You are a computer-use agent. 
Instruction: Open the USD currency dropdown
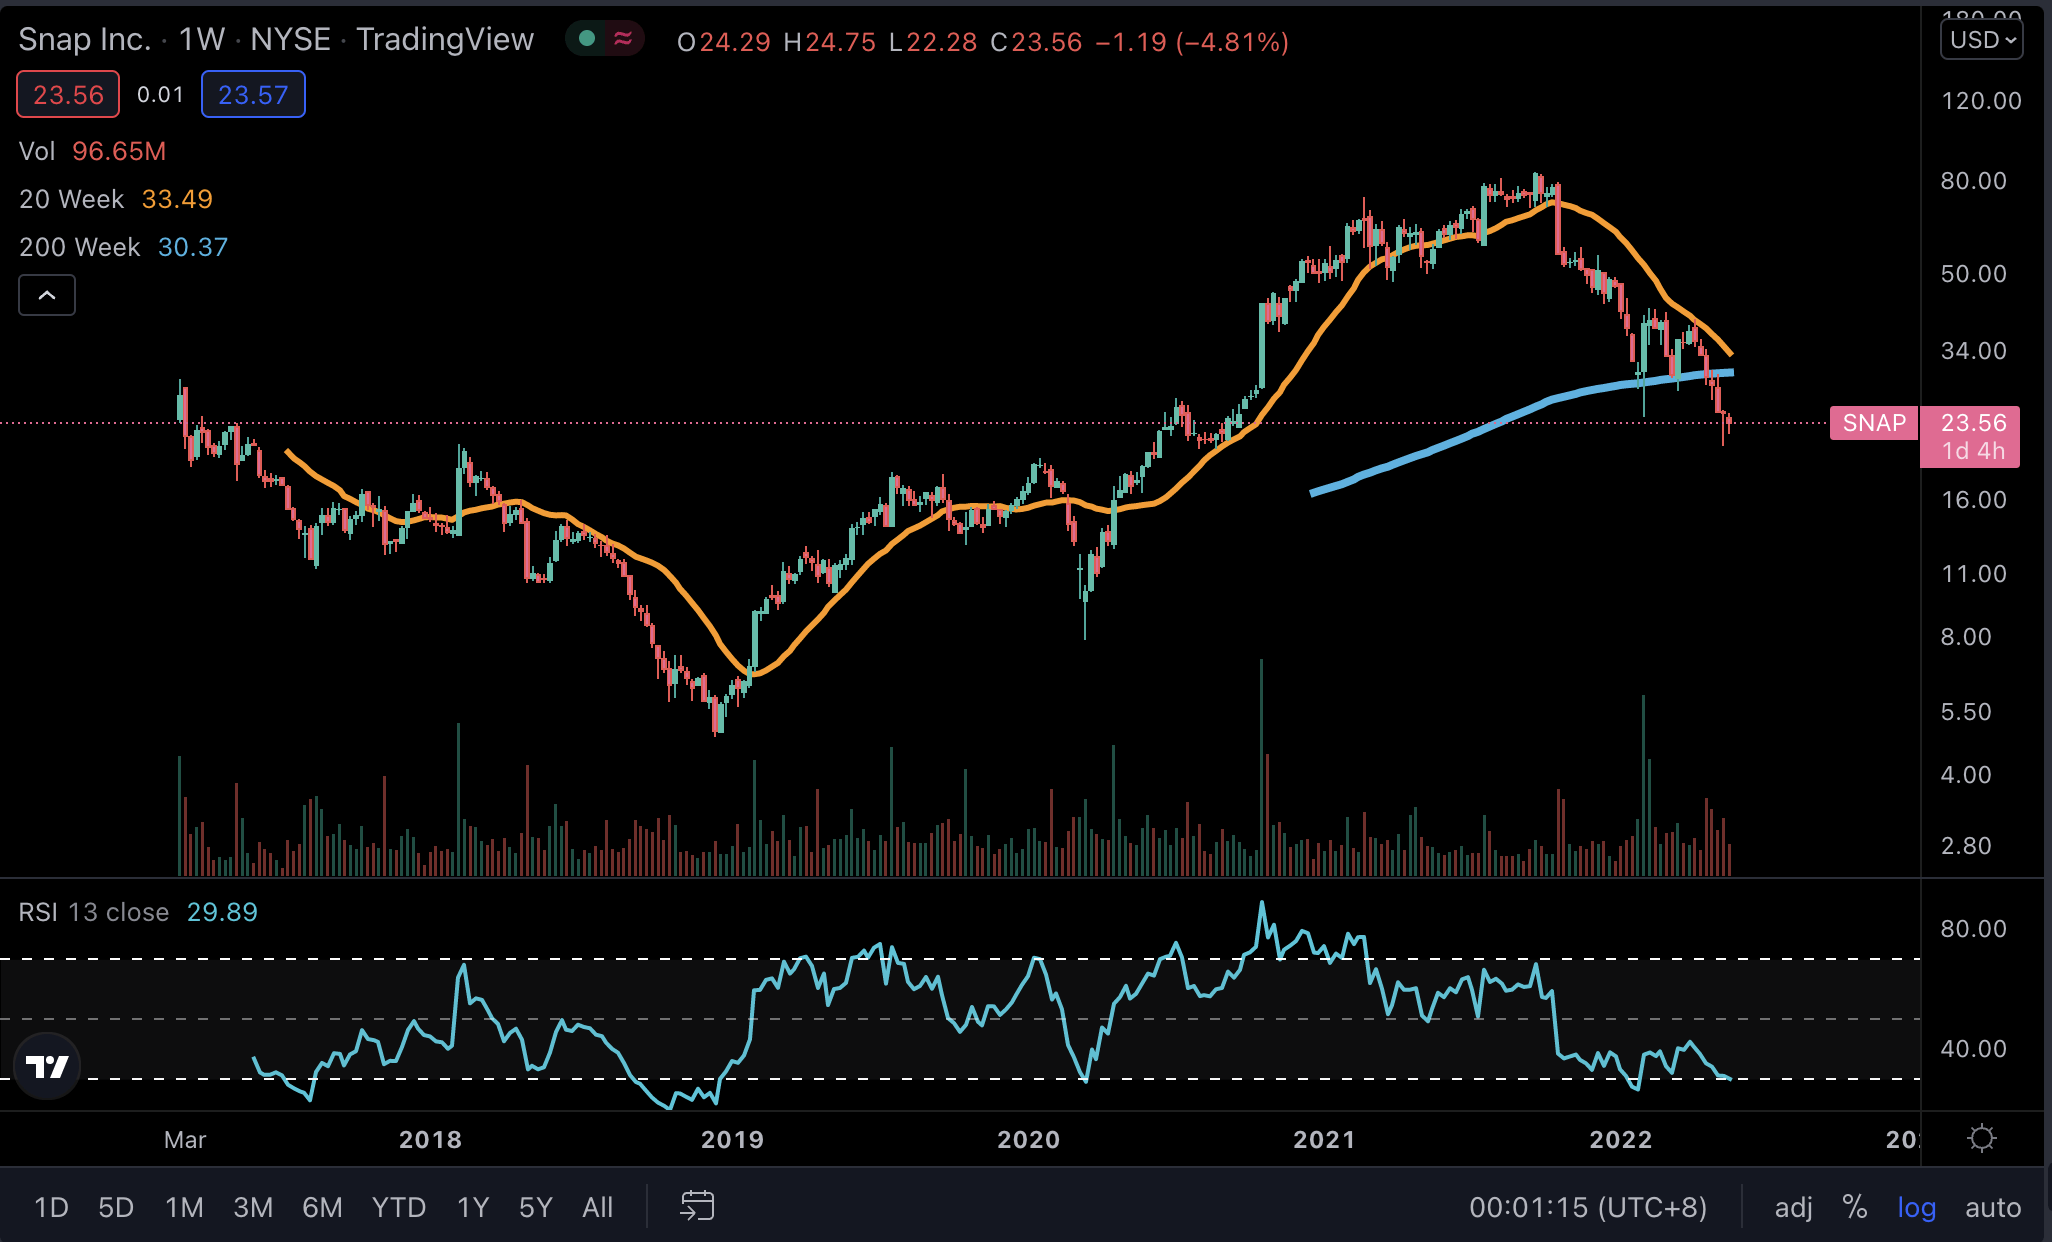point(1981,40)
